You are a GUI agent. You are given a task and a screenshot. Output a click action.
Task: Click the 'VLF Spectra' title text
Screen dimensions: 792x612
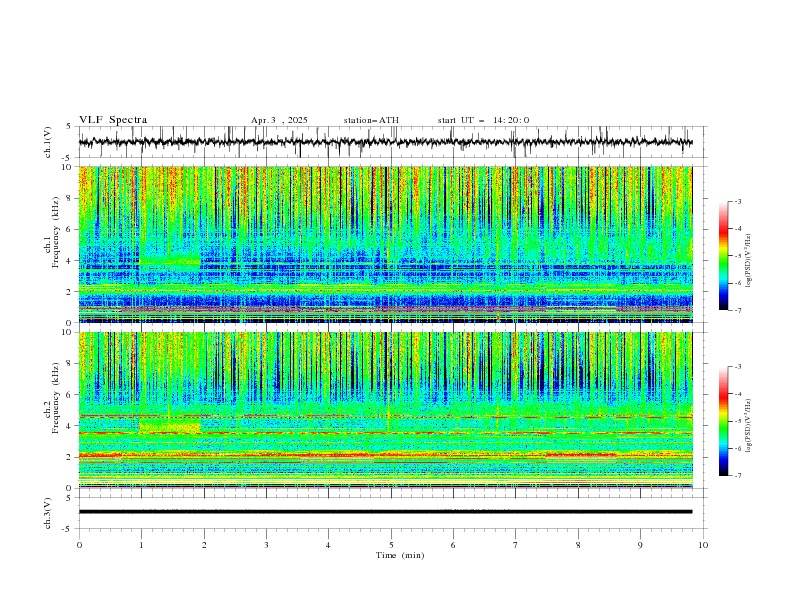point(113,120)
